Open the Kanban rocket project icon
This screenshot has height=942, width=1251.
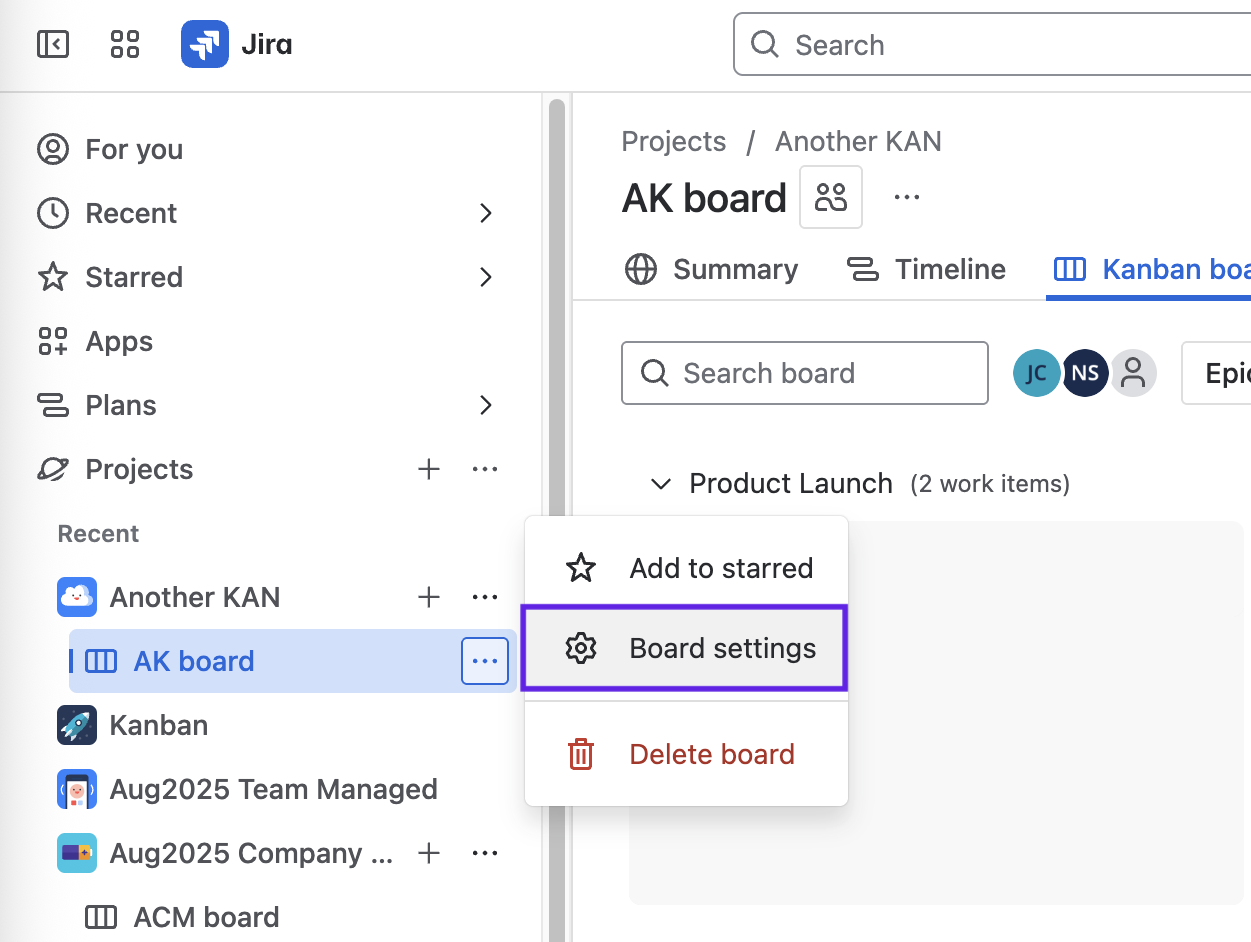(x=77, y=725)
